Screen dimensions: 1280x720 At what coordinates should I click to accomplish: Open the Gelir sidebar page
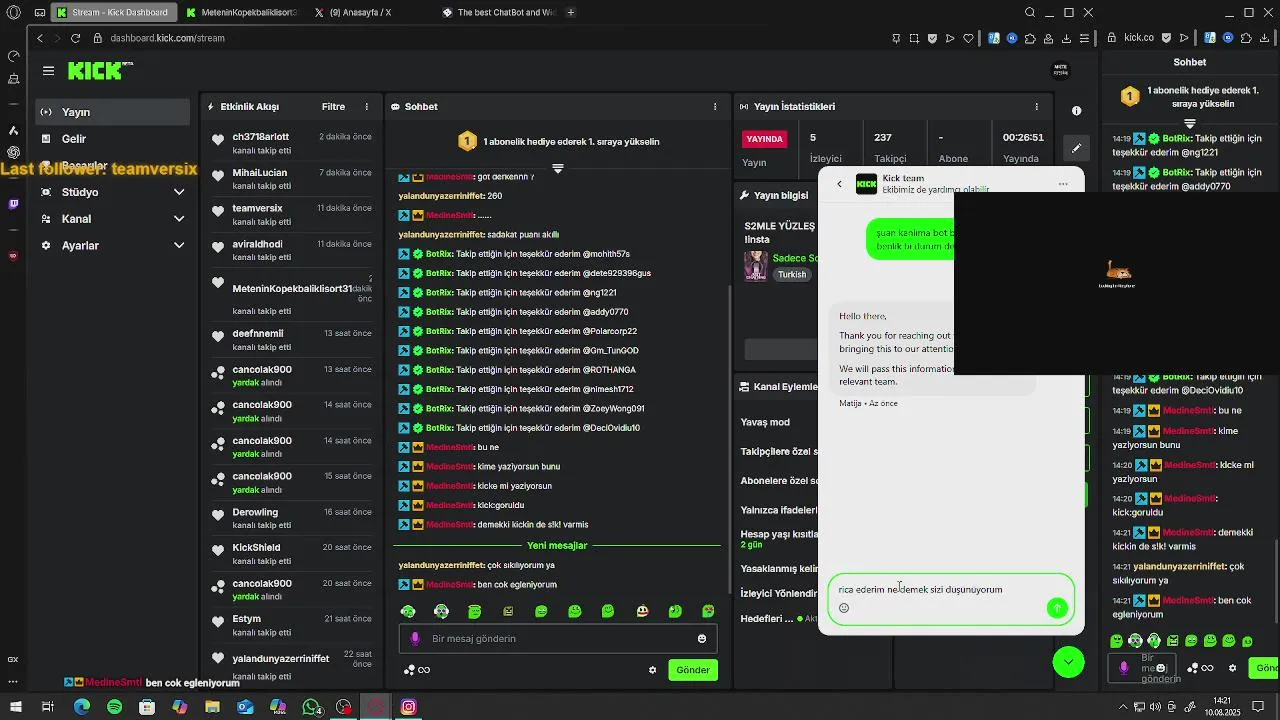coord(112,139)
